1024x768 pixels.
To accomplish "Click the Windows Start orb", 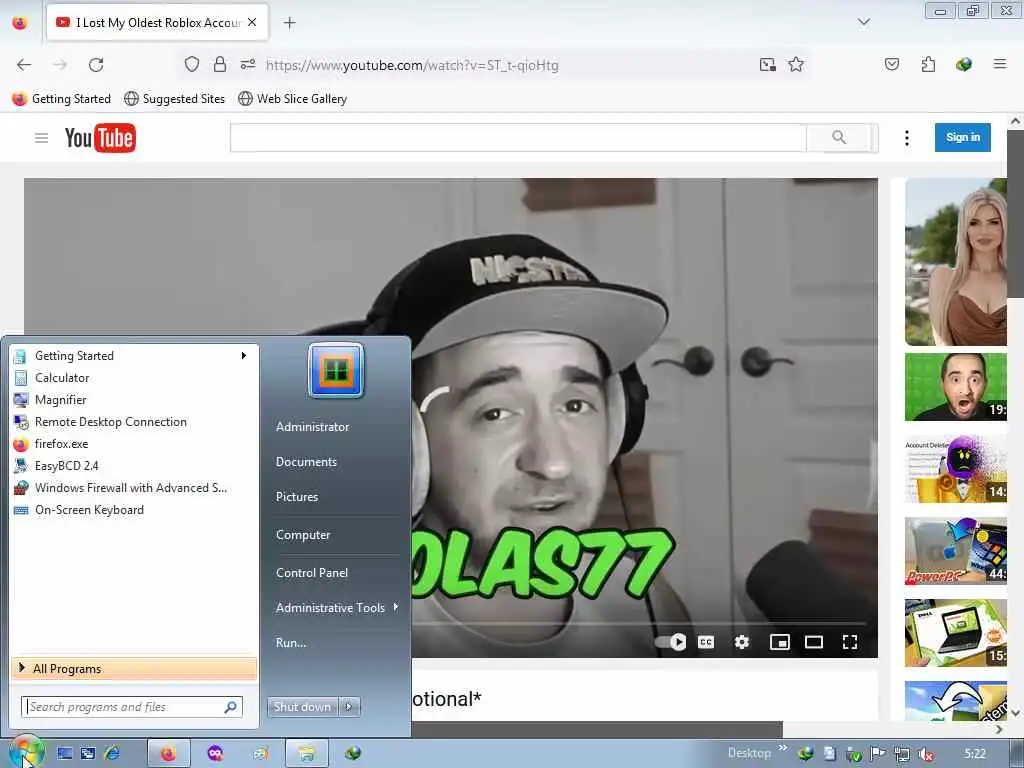I will pyautogui.click(x=26, y=752).
